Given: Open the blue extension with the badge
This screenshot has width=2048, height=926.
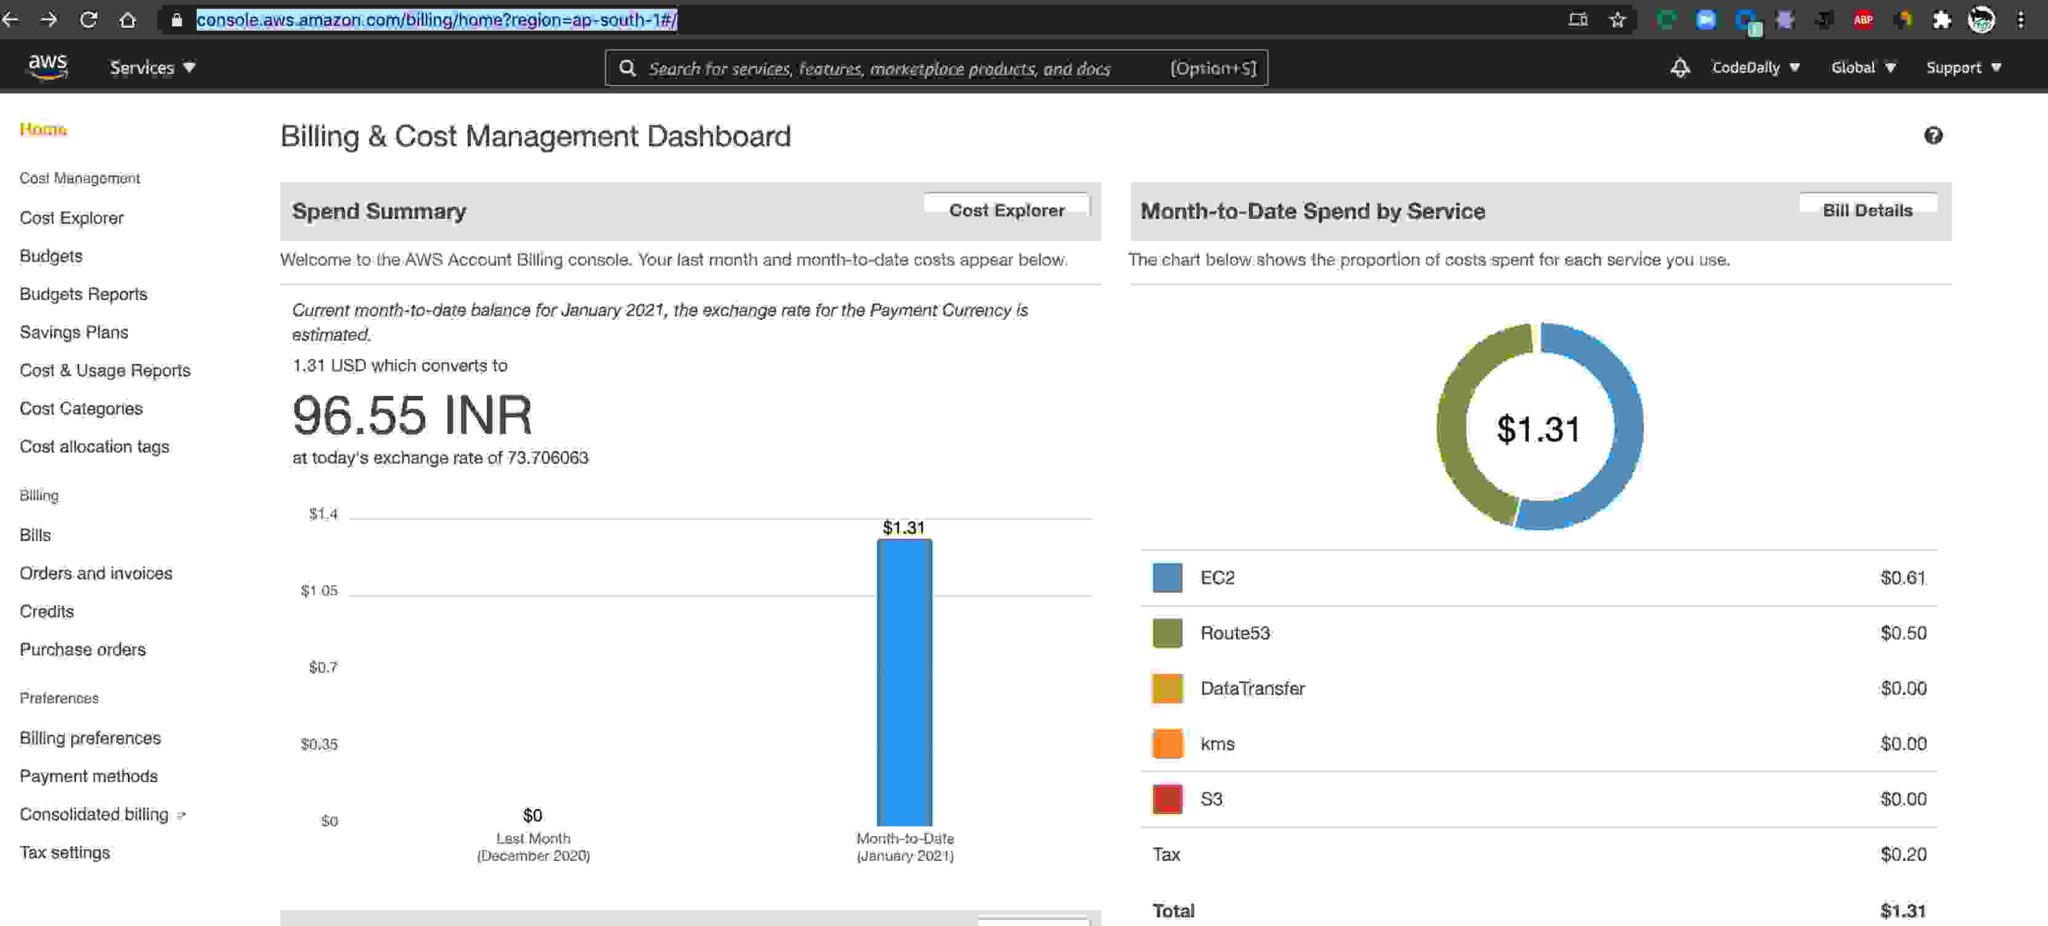Looking at the screenshot, I should [1747, 21].
